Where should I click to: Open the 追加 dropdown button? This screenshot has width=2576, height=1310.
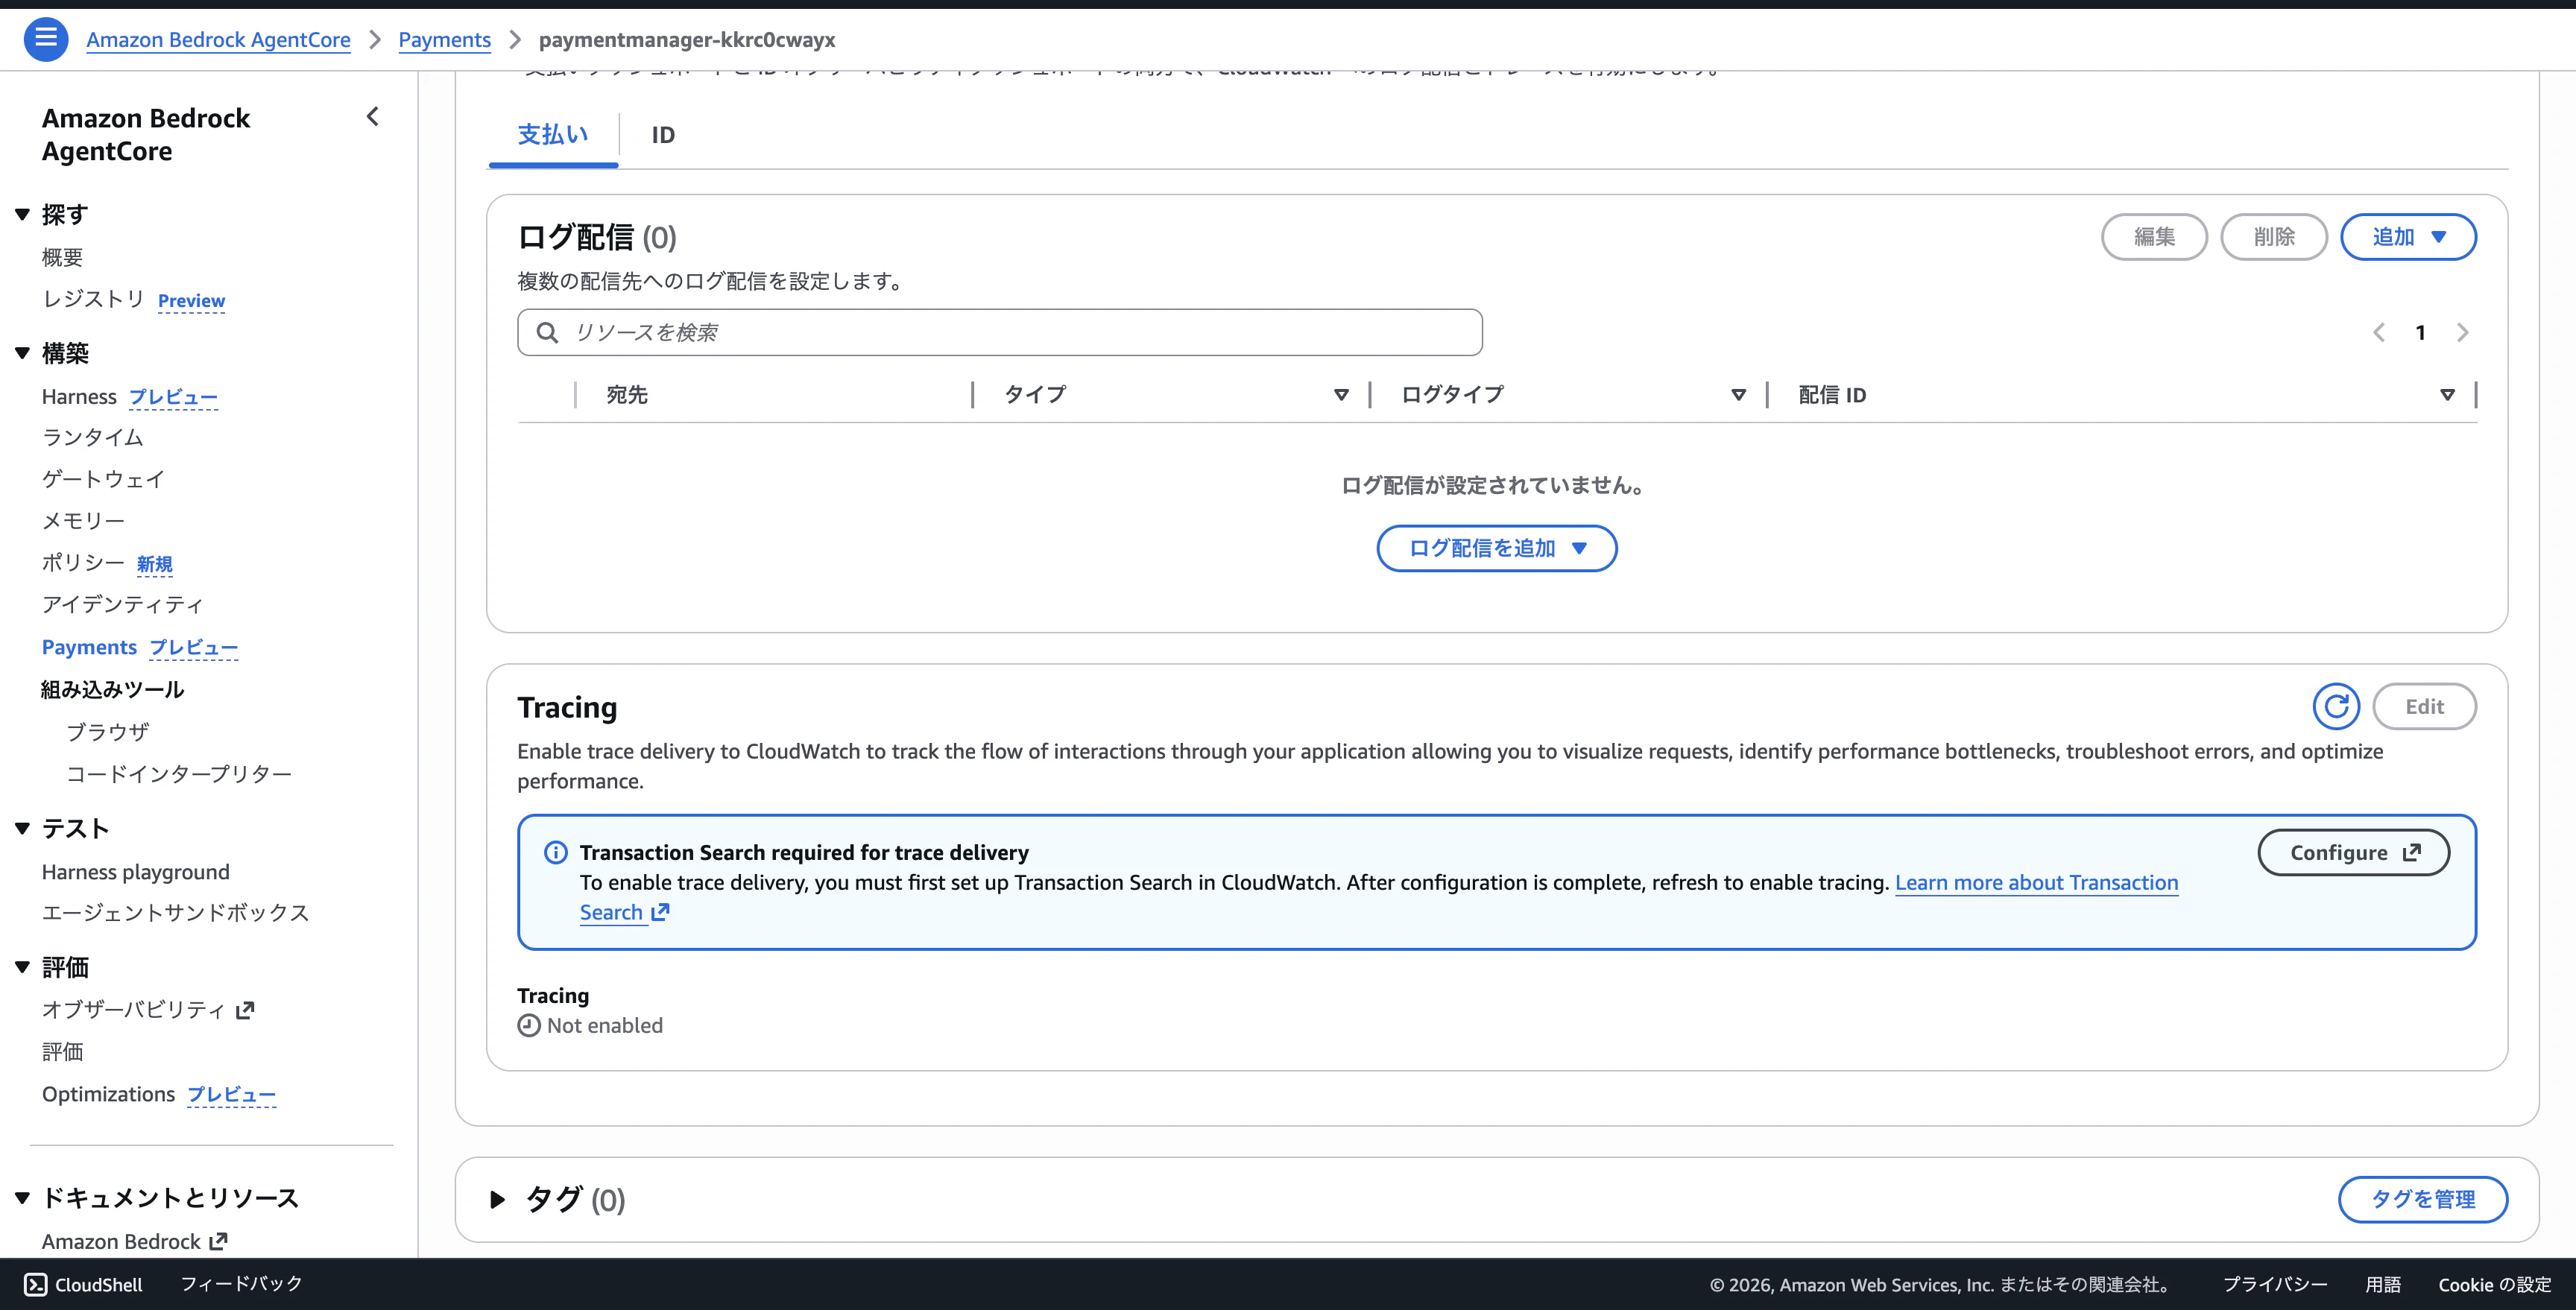tap(2408, 237)
